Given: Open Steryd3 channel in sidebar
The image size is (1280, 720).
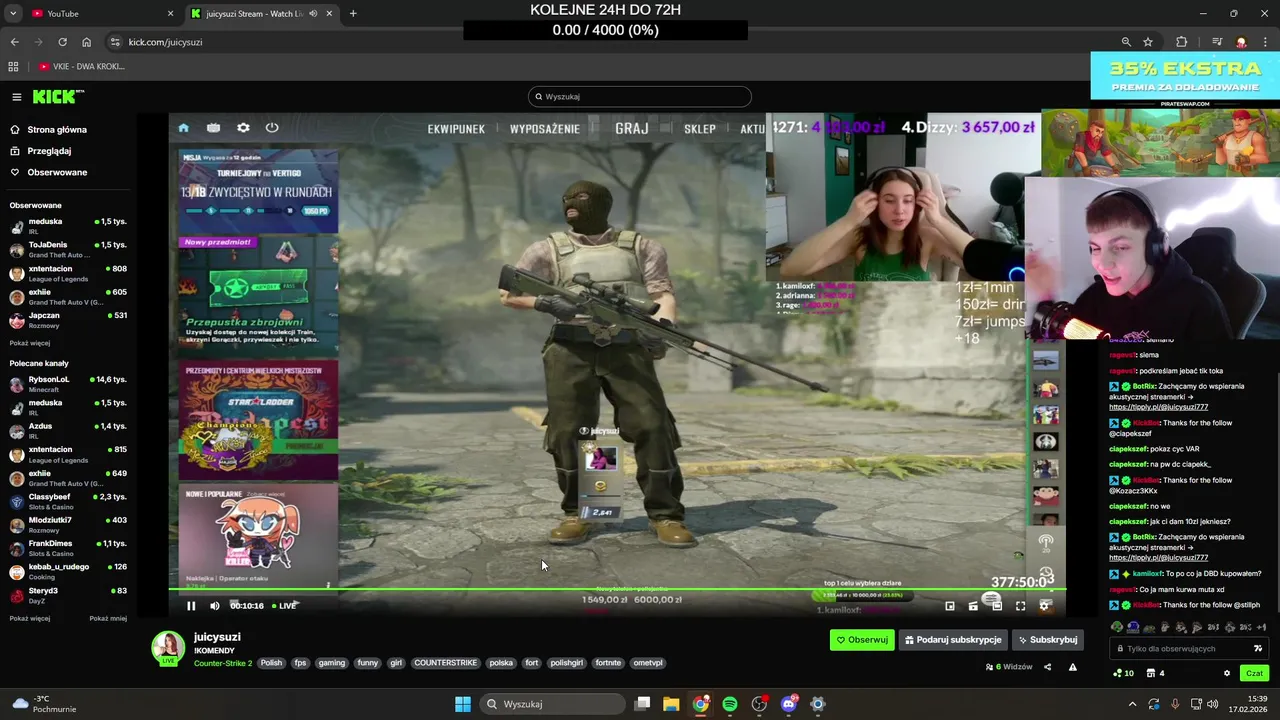Looking at the screenshot, I should coord(68,595).
